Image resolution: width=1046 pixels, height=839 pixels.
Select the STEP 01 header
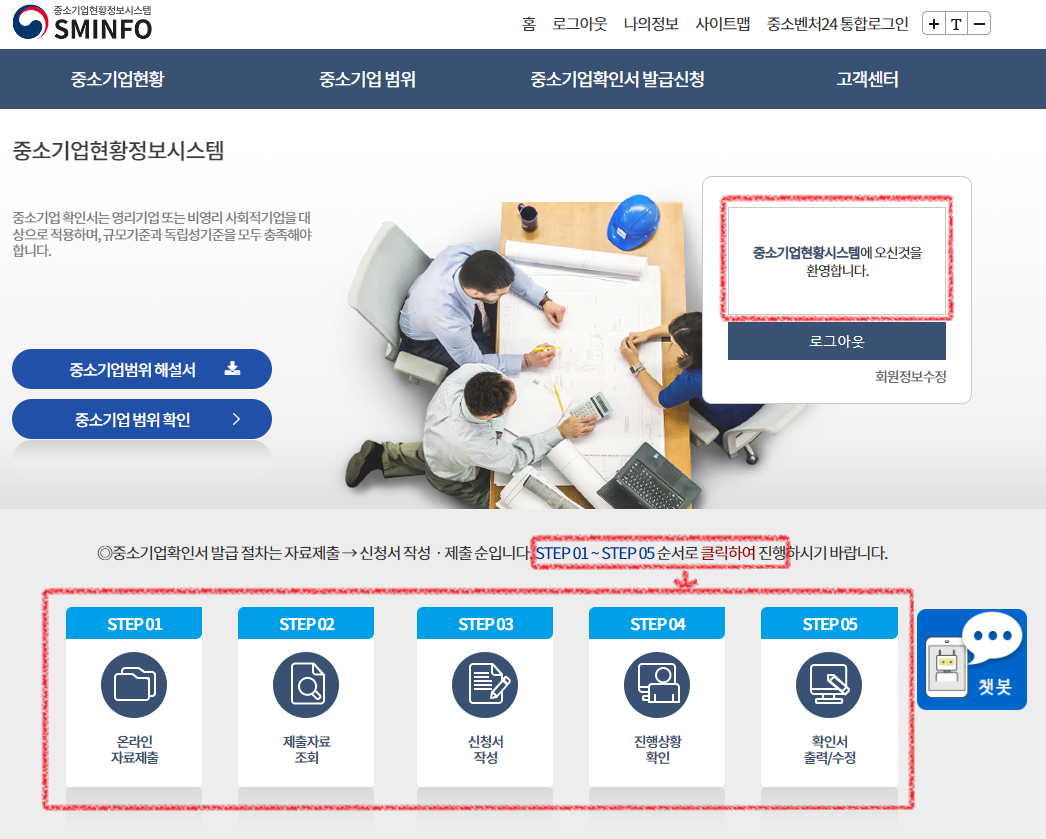coord(134,624)
